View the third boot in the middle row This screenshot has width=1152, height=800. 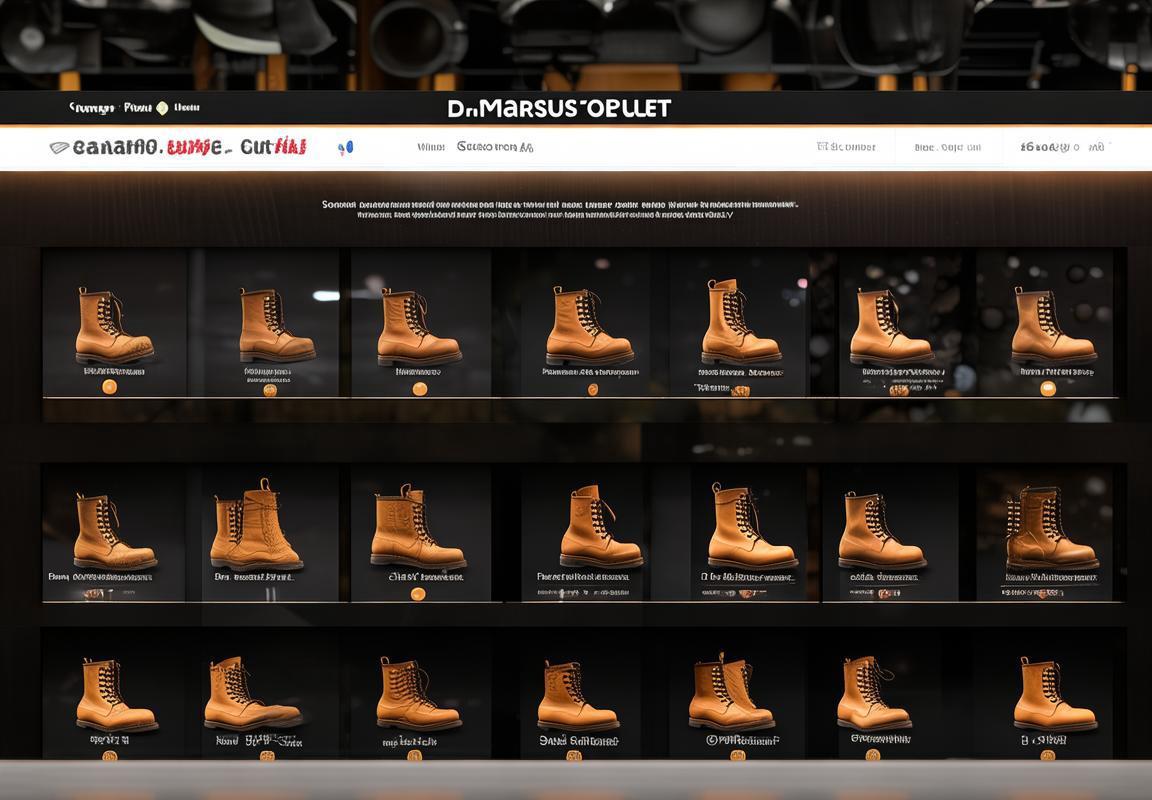coord(418,526)
